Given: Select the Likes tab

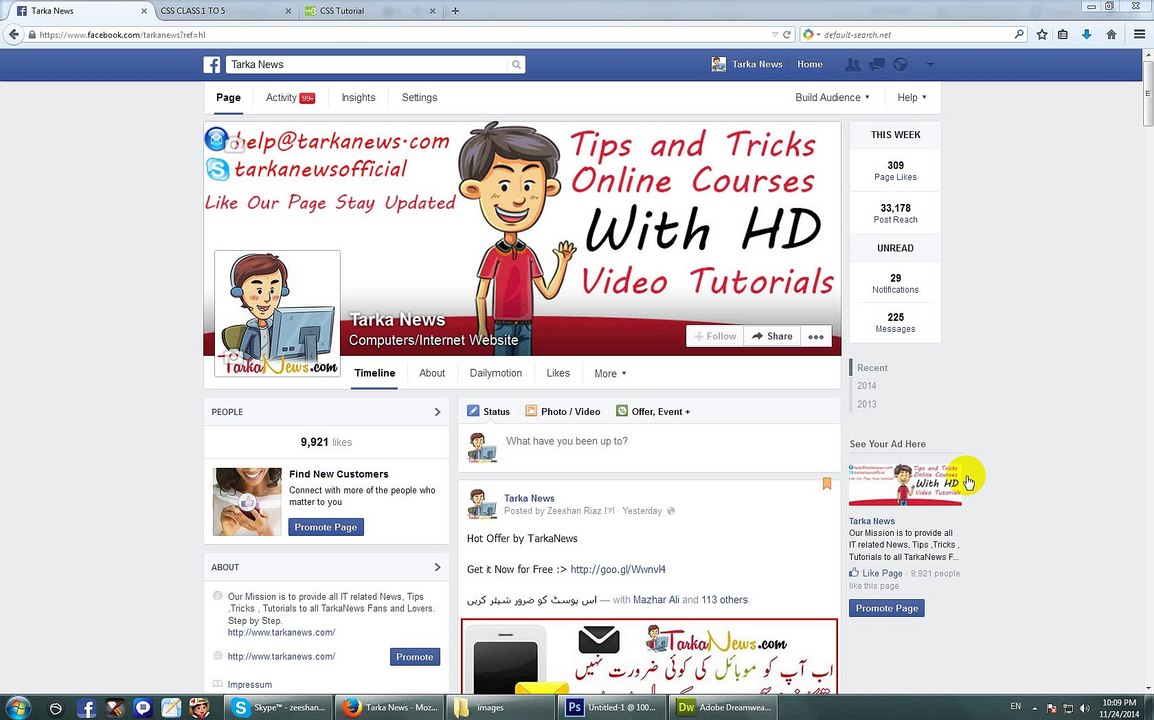Looking at the screenshot, I should tap(558, 373).
